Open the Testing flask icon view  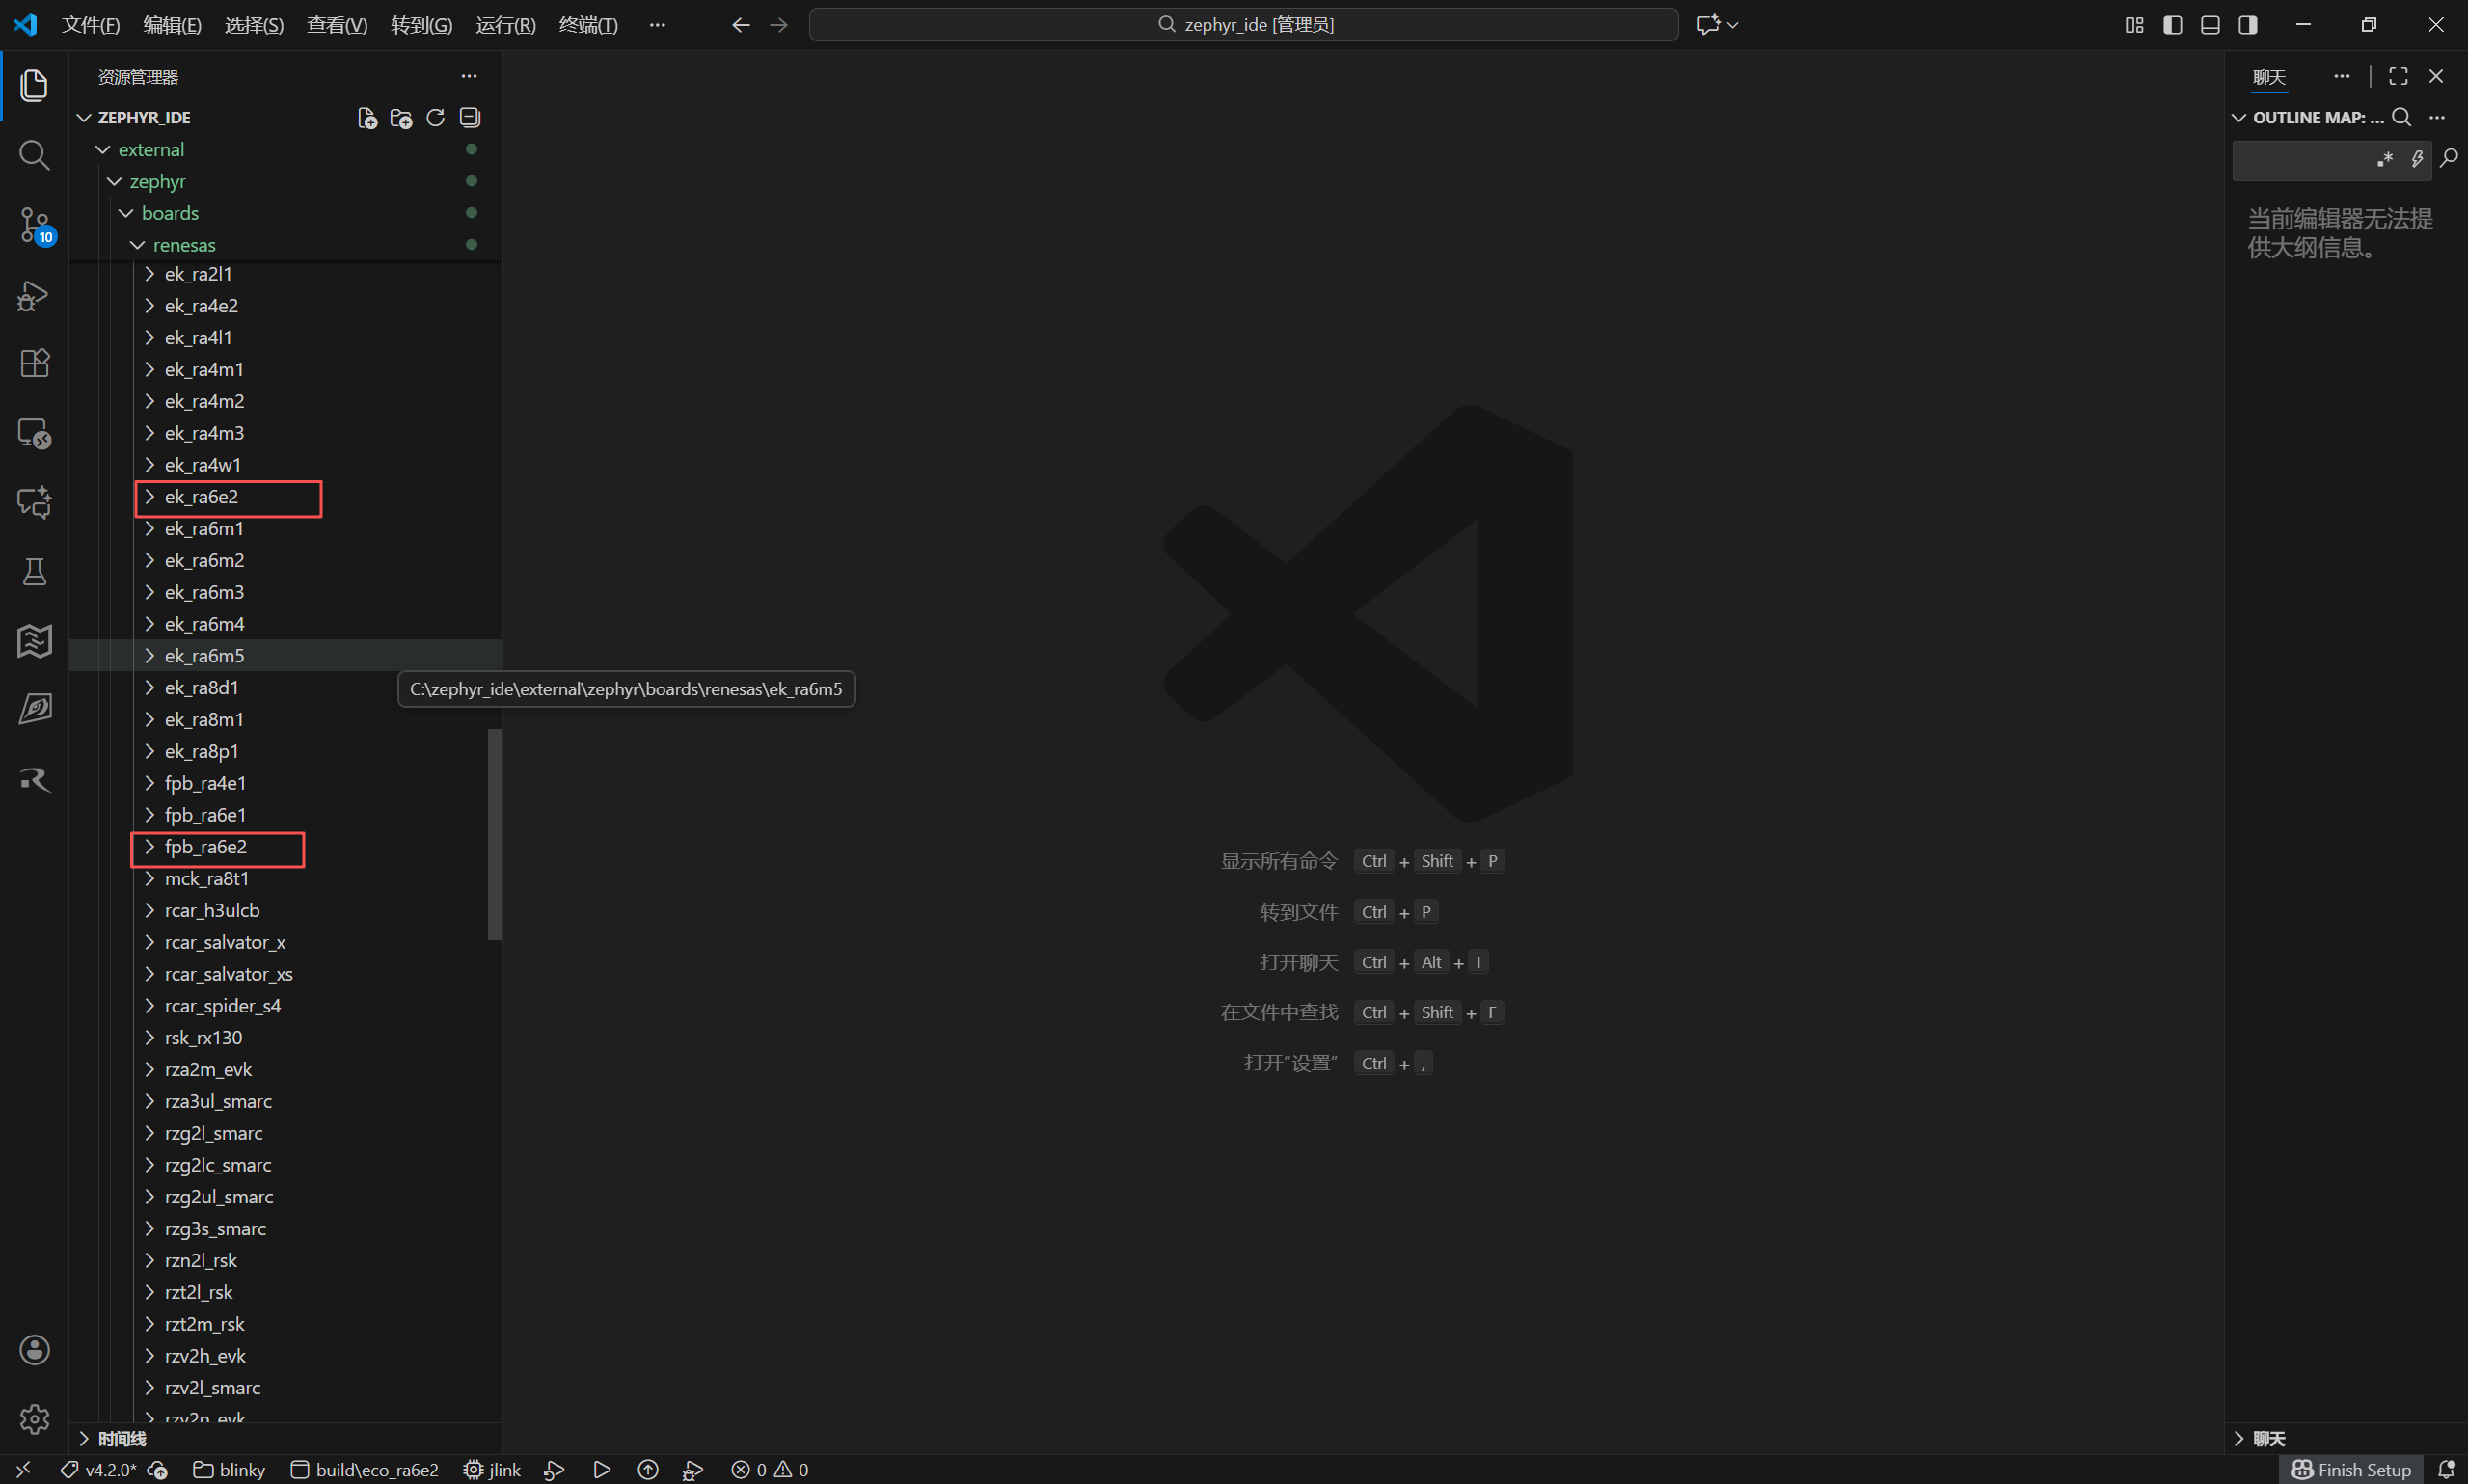34,572
